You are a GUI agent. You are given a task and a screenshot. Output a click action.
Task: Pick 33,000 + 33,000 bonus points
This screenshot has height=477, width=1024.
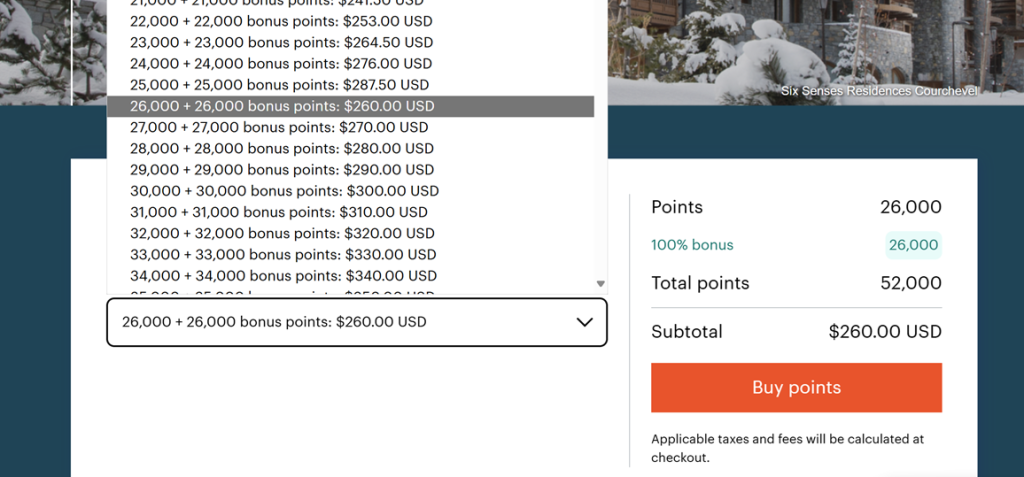(x=282, y=255)
